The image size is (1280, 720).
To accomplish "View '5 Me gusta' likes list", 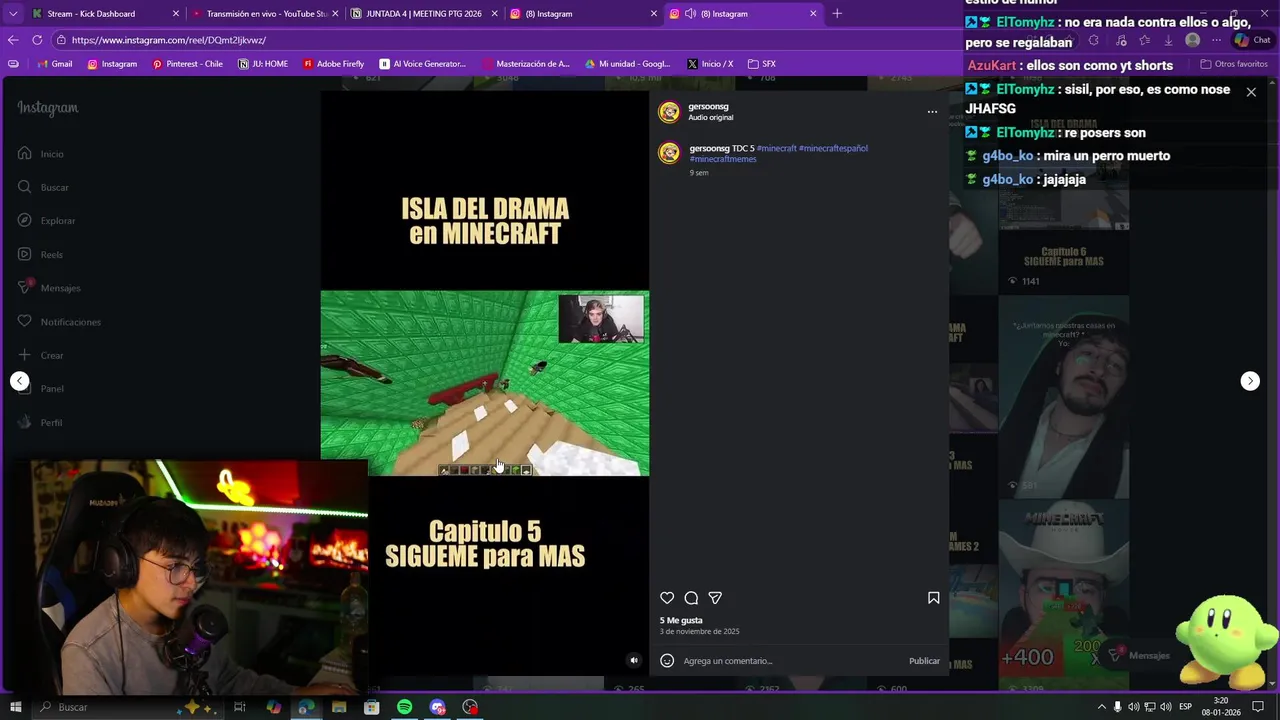I will (681, 620).
